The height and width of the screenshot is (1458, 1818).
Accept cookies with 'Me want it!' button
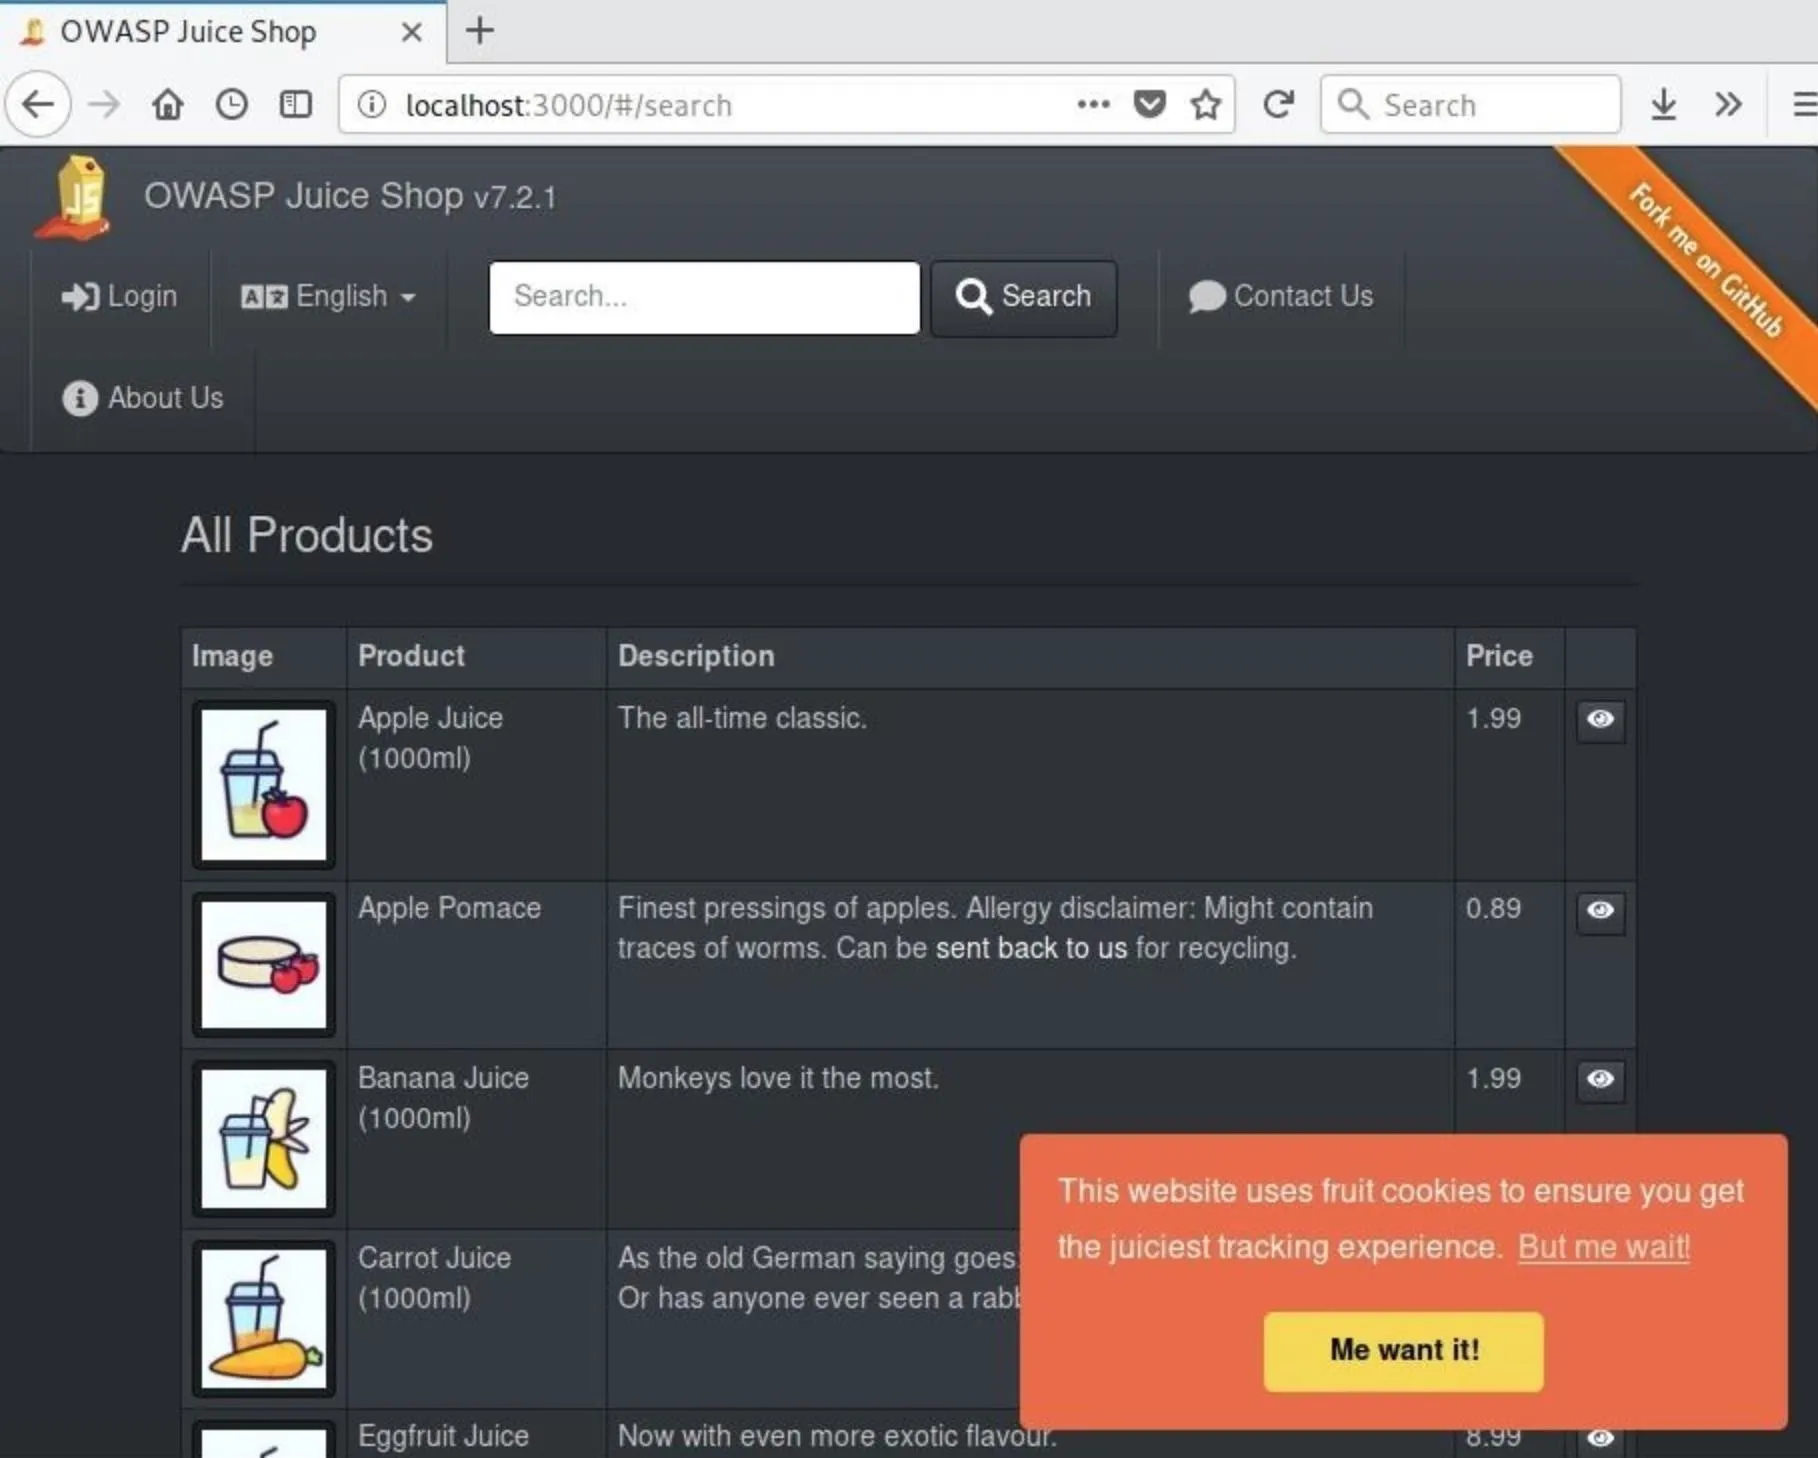click(x=1403, y=1351)
